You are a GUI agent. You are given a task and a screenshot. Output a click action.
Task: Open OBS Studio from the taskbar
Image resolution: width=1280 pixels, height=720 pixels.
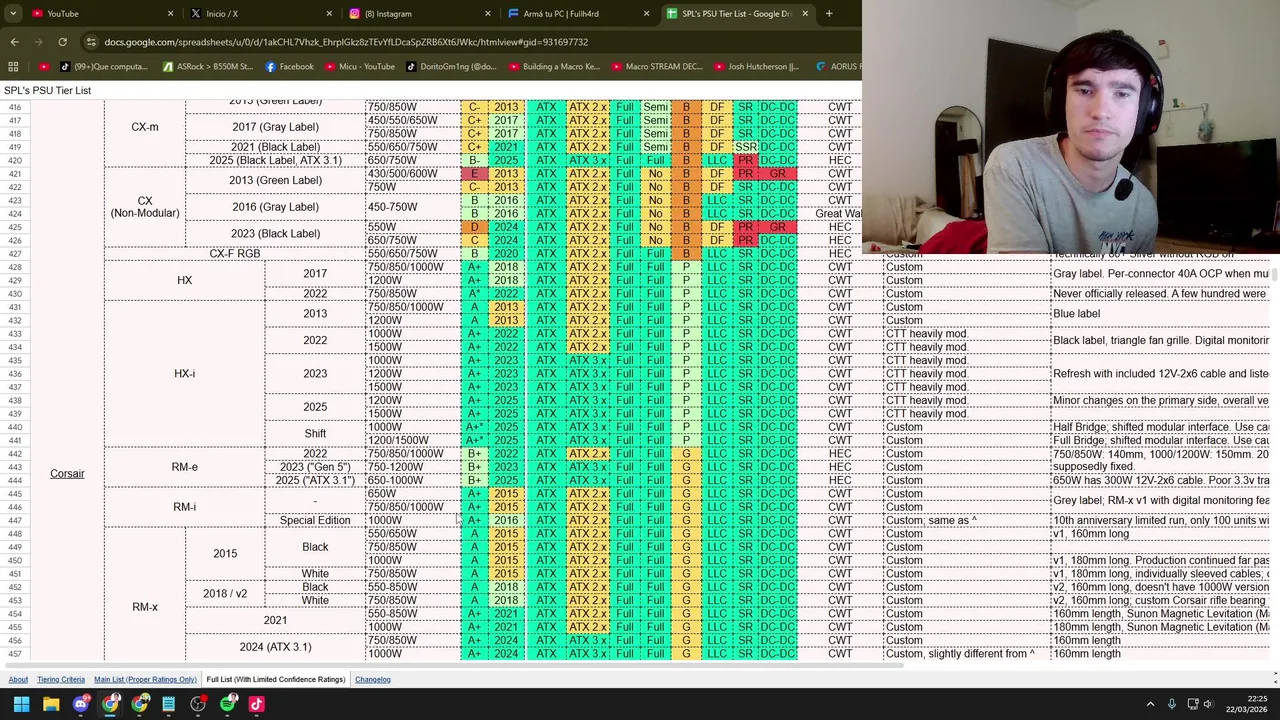click(198, 704)
